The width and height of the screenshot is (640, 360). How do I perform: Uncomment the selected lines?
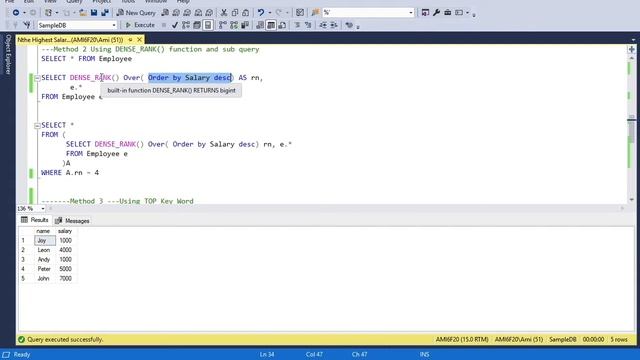tap(308, 25)
